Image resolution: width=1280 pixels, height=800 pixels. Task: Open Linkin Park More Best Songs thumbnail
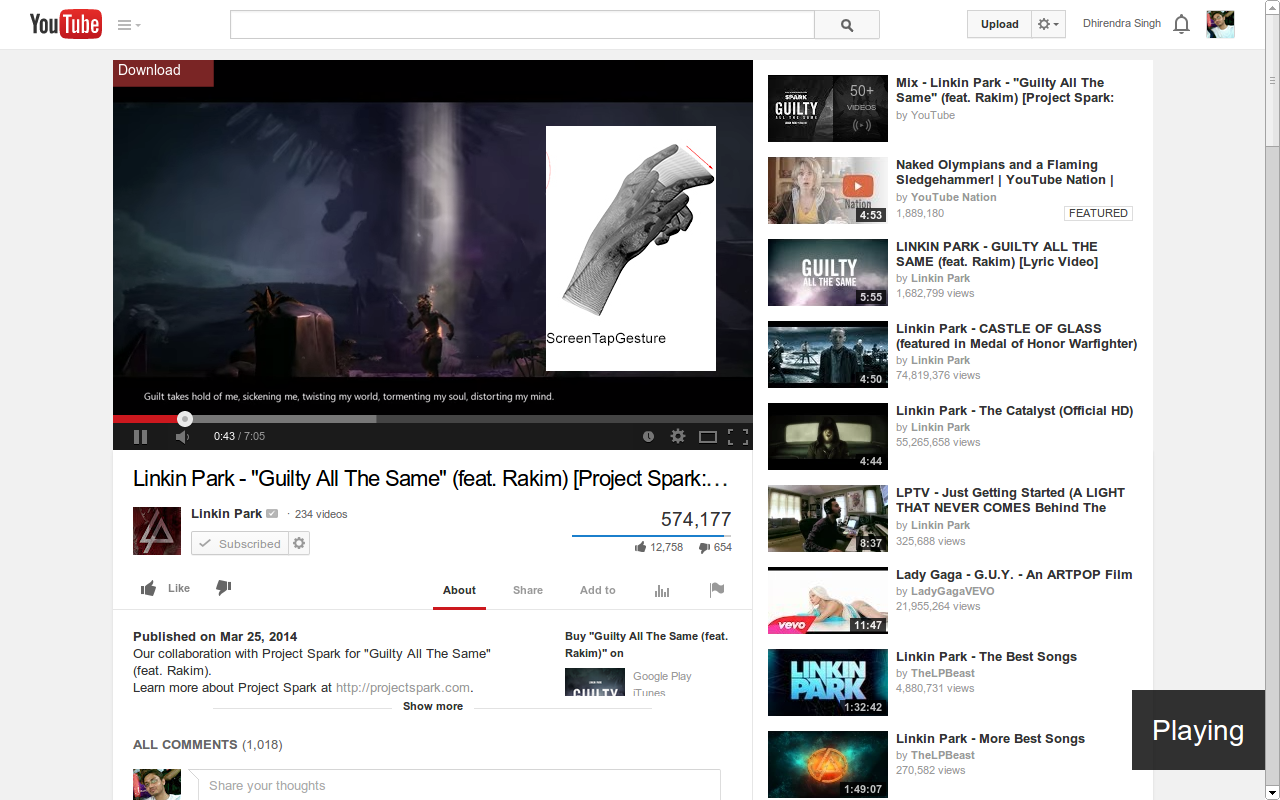(x=828, y=764)
